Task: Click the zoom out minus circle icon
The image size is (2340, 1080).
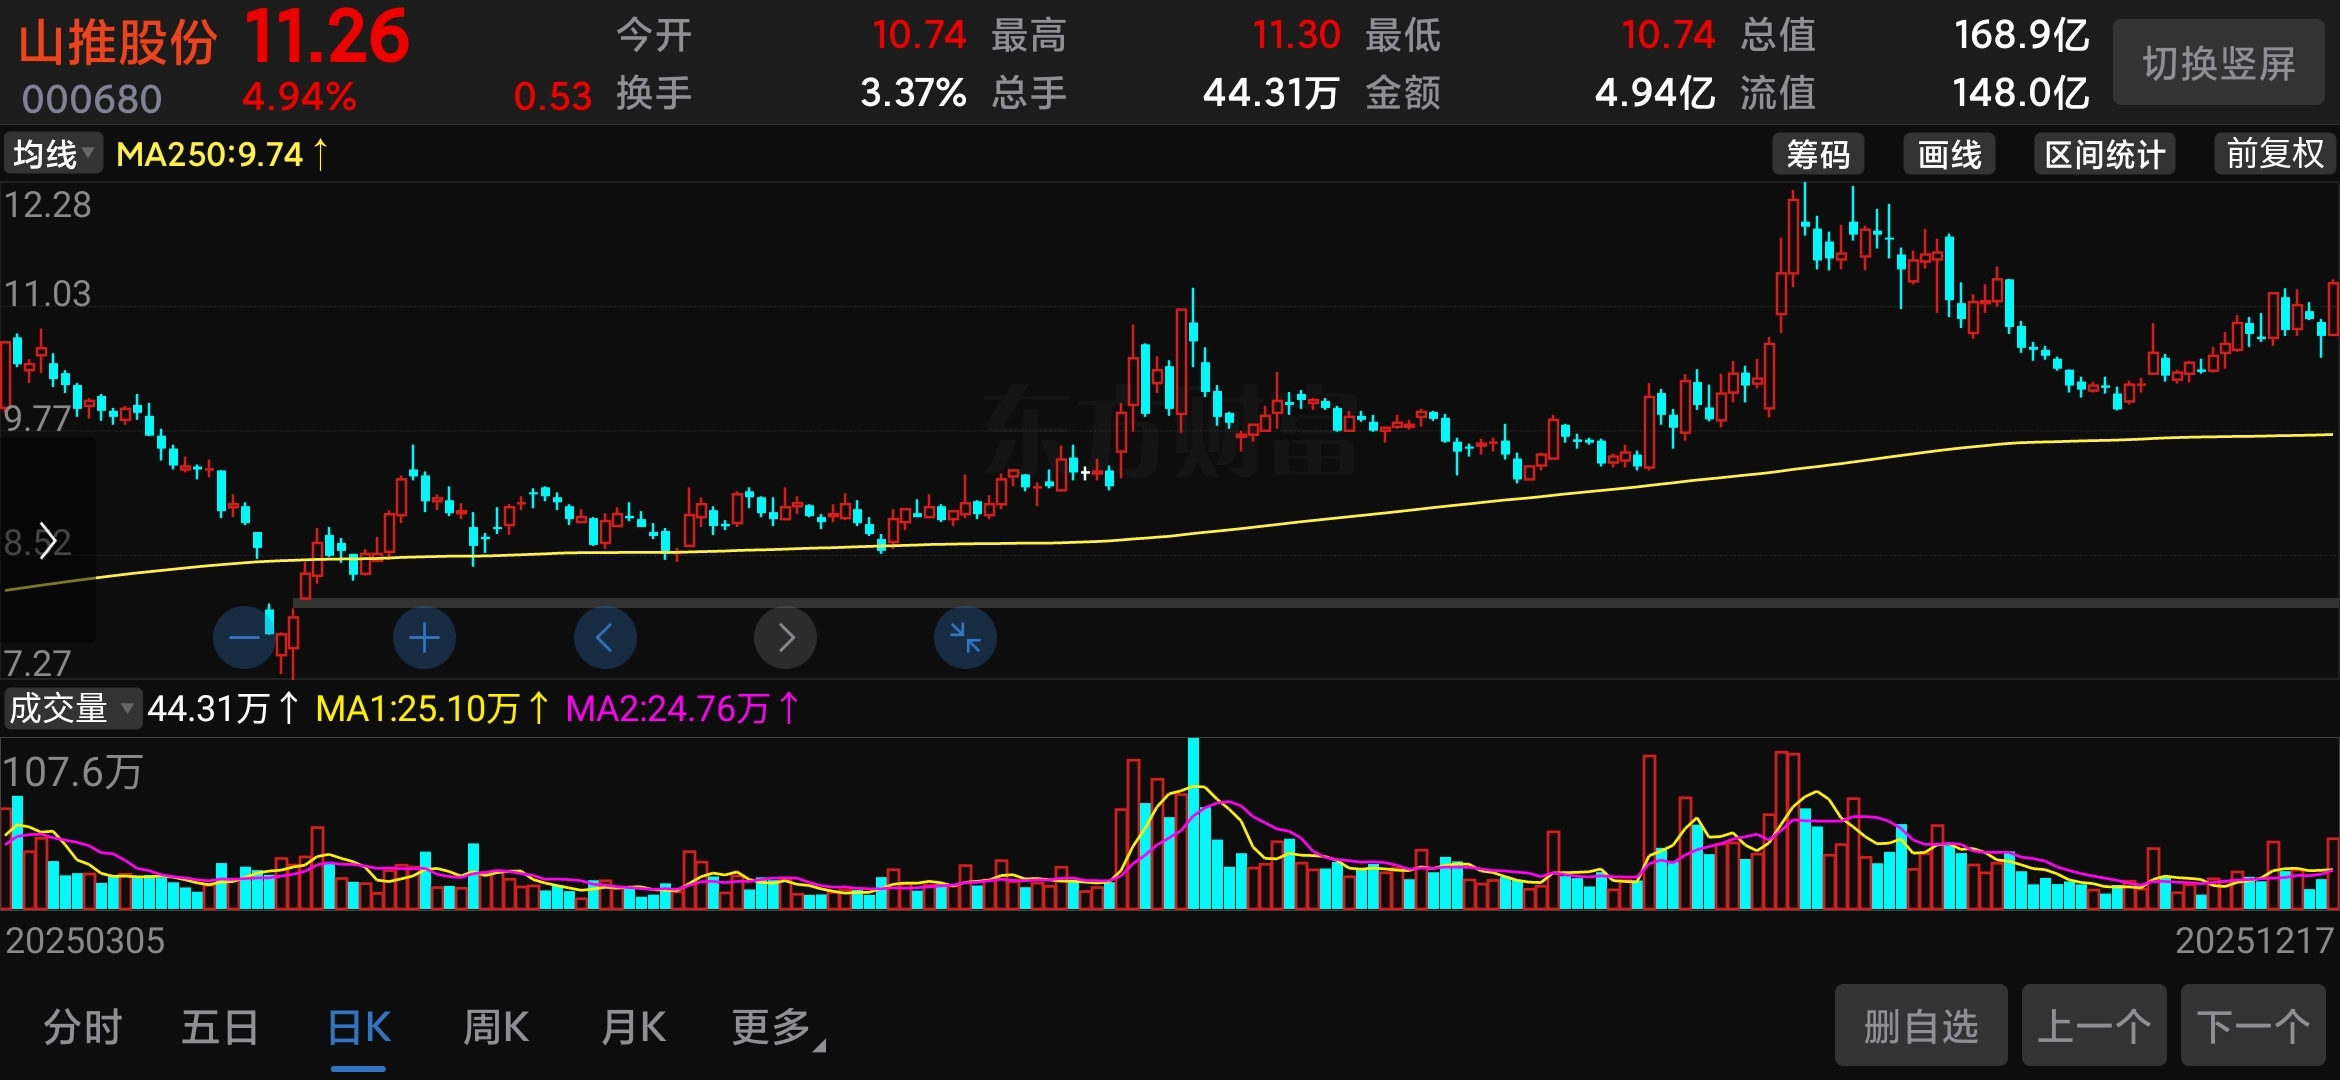Action: (x=244, y=638)
